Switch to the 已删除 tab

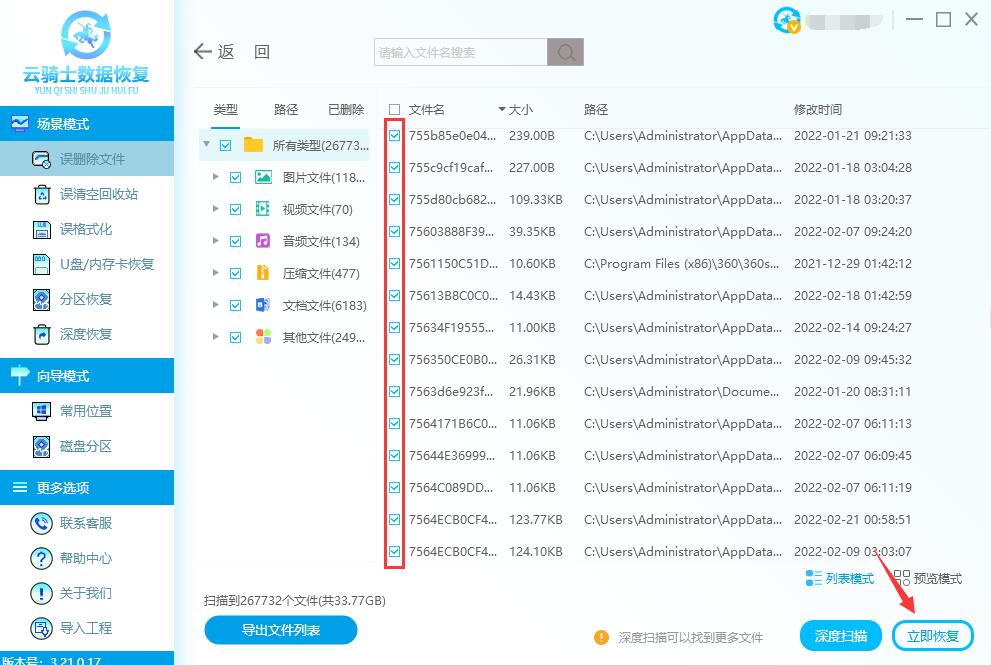click(346, 109)
